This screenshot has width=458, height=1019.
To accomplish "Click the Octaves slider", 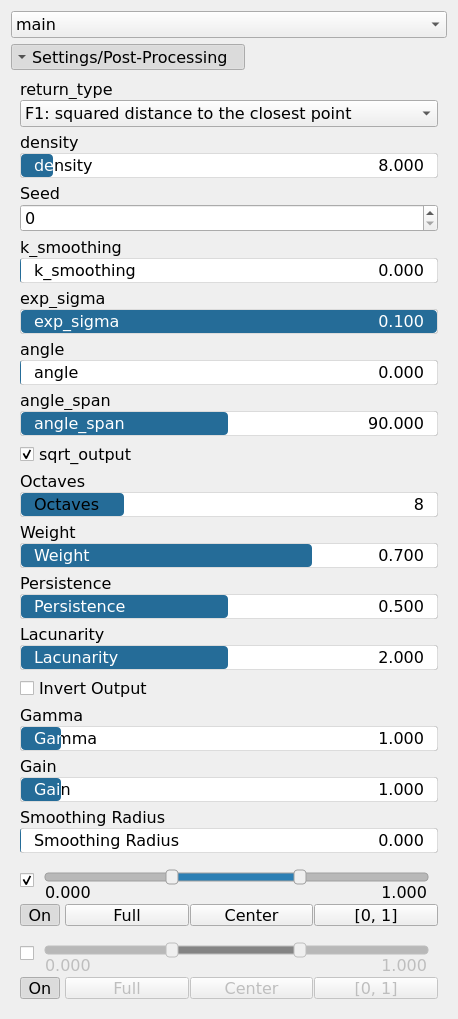I will click(229, 504).
